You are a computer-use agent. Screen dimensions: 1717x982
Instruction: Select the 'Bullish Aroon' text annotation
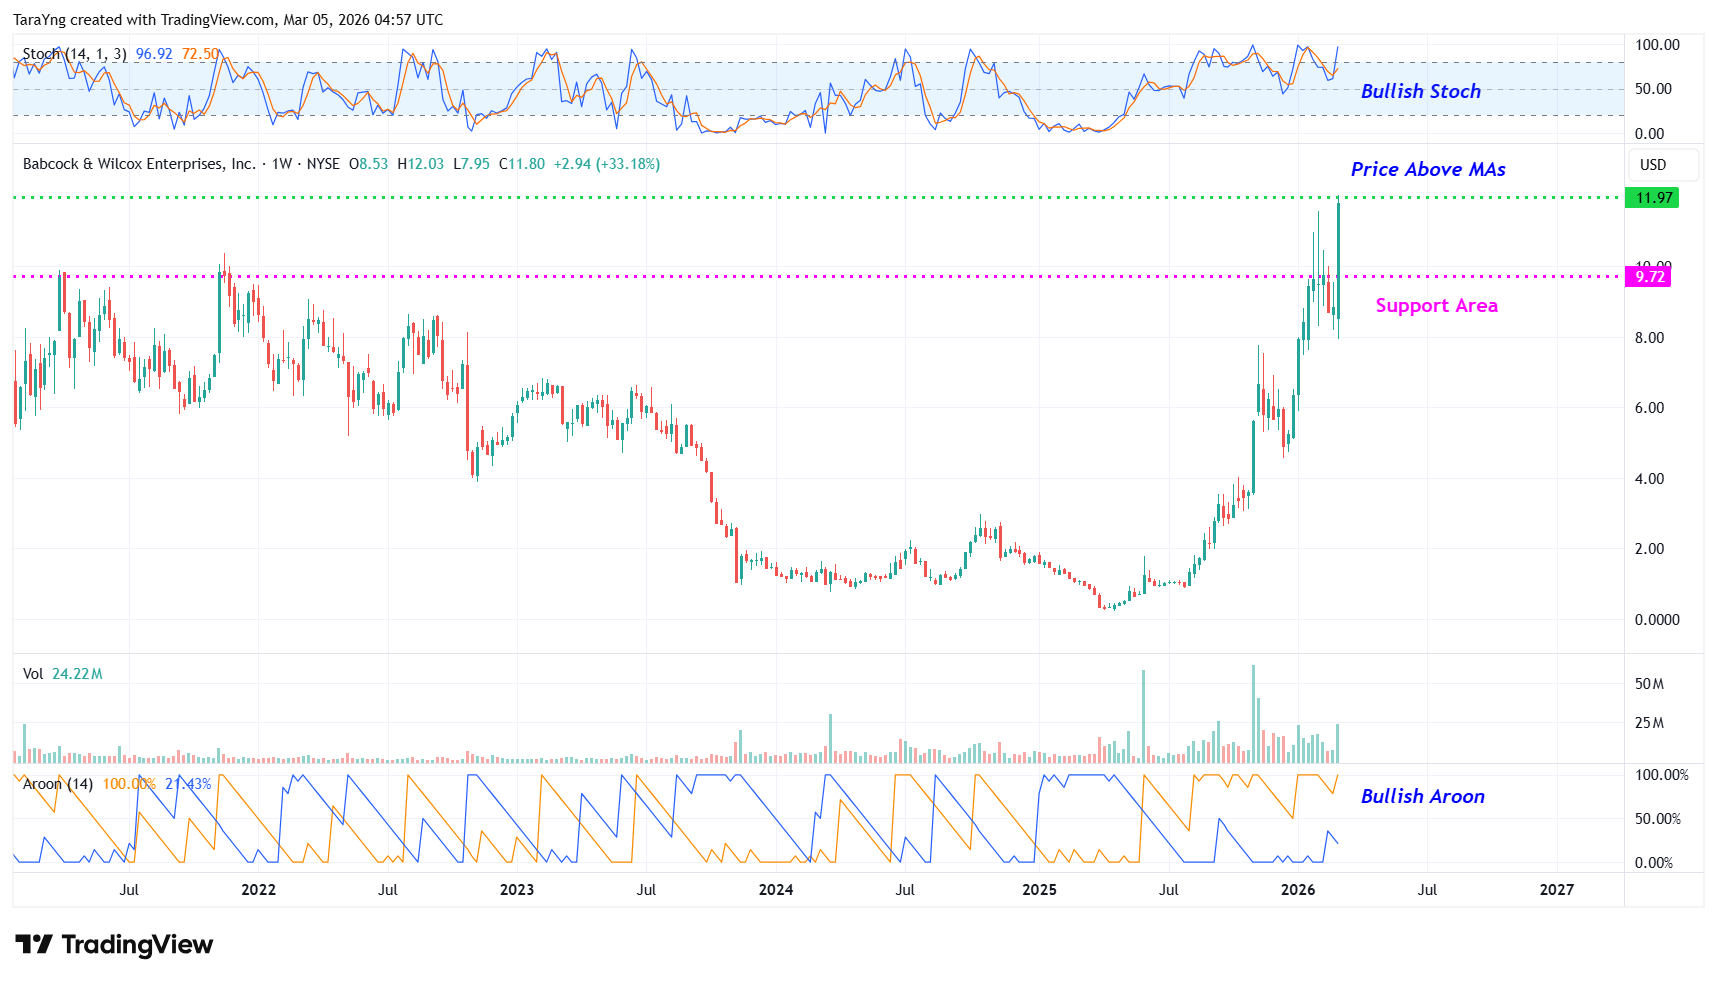tap(1422, 797)
